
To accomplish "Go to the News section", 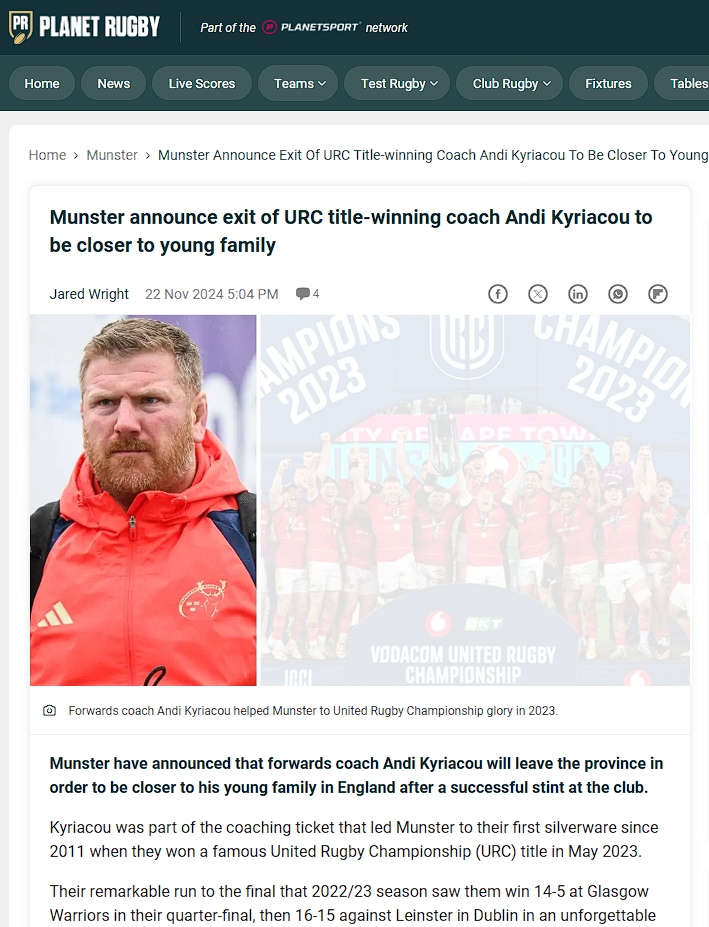I will coord(114,83).
